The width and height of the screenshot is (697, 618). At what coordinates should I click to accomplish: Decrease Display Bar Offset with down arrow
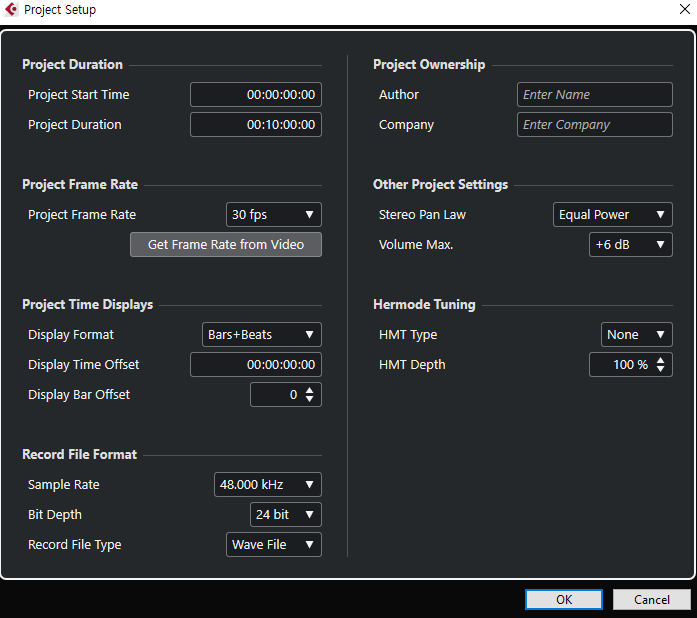point(310,399)
